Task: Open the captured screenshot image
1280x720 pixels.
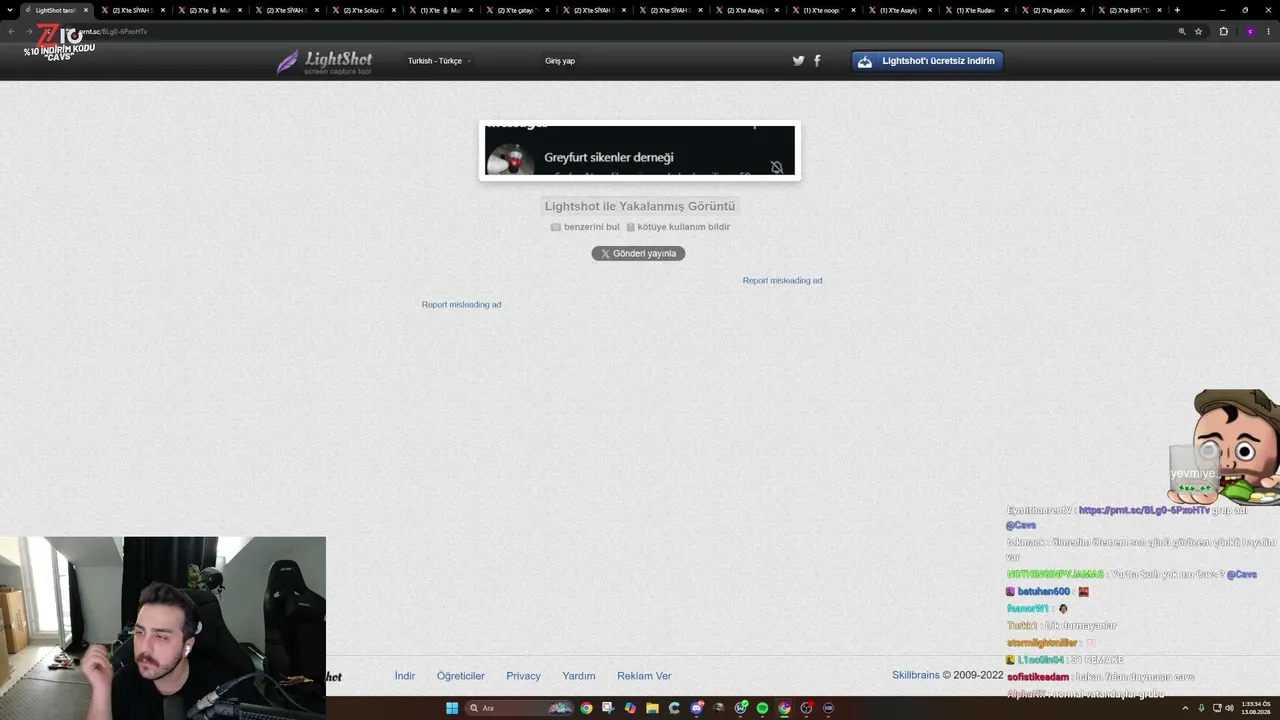Action: pos(640,150)
